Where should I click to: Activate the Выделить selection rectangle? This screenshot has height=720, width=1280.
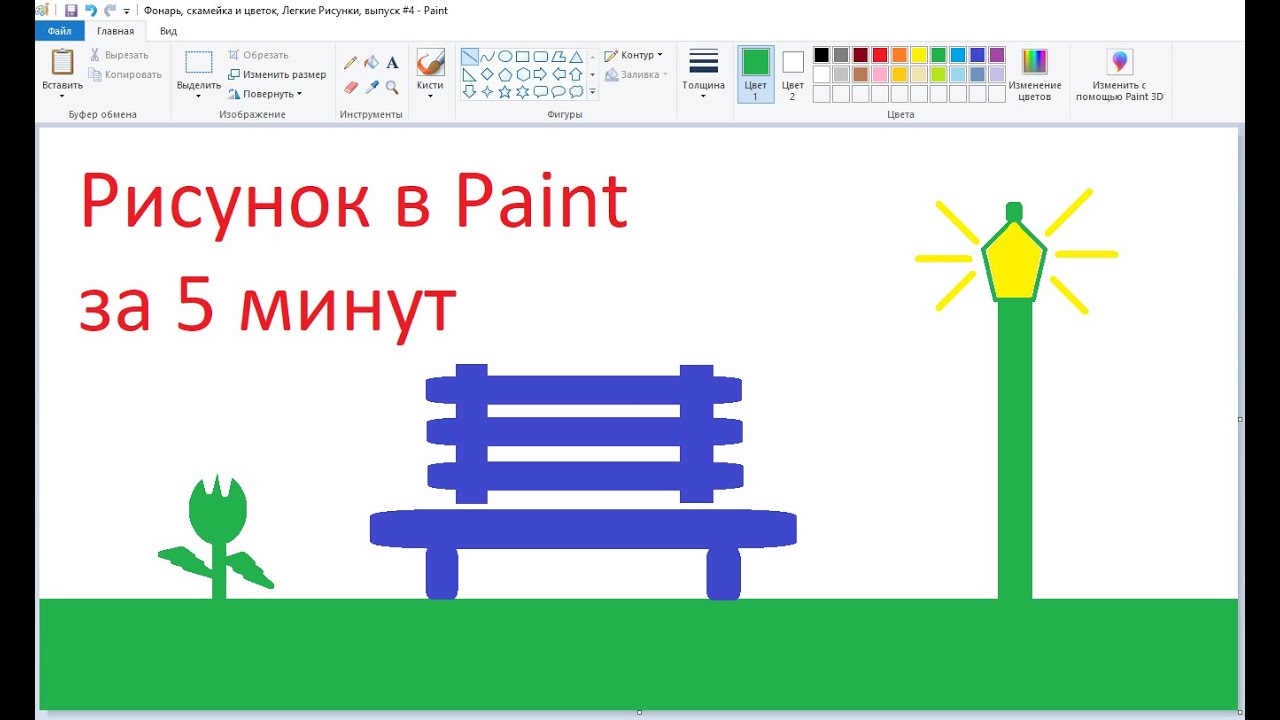(x=198, y=62)
